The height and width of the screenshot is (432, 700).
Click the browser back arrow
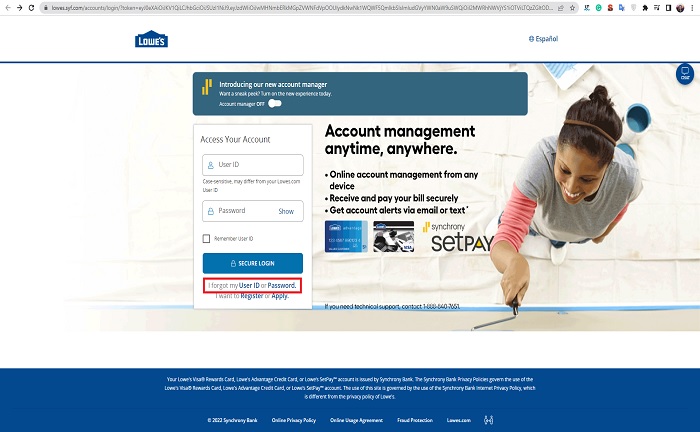pos(8,8)
